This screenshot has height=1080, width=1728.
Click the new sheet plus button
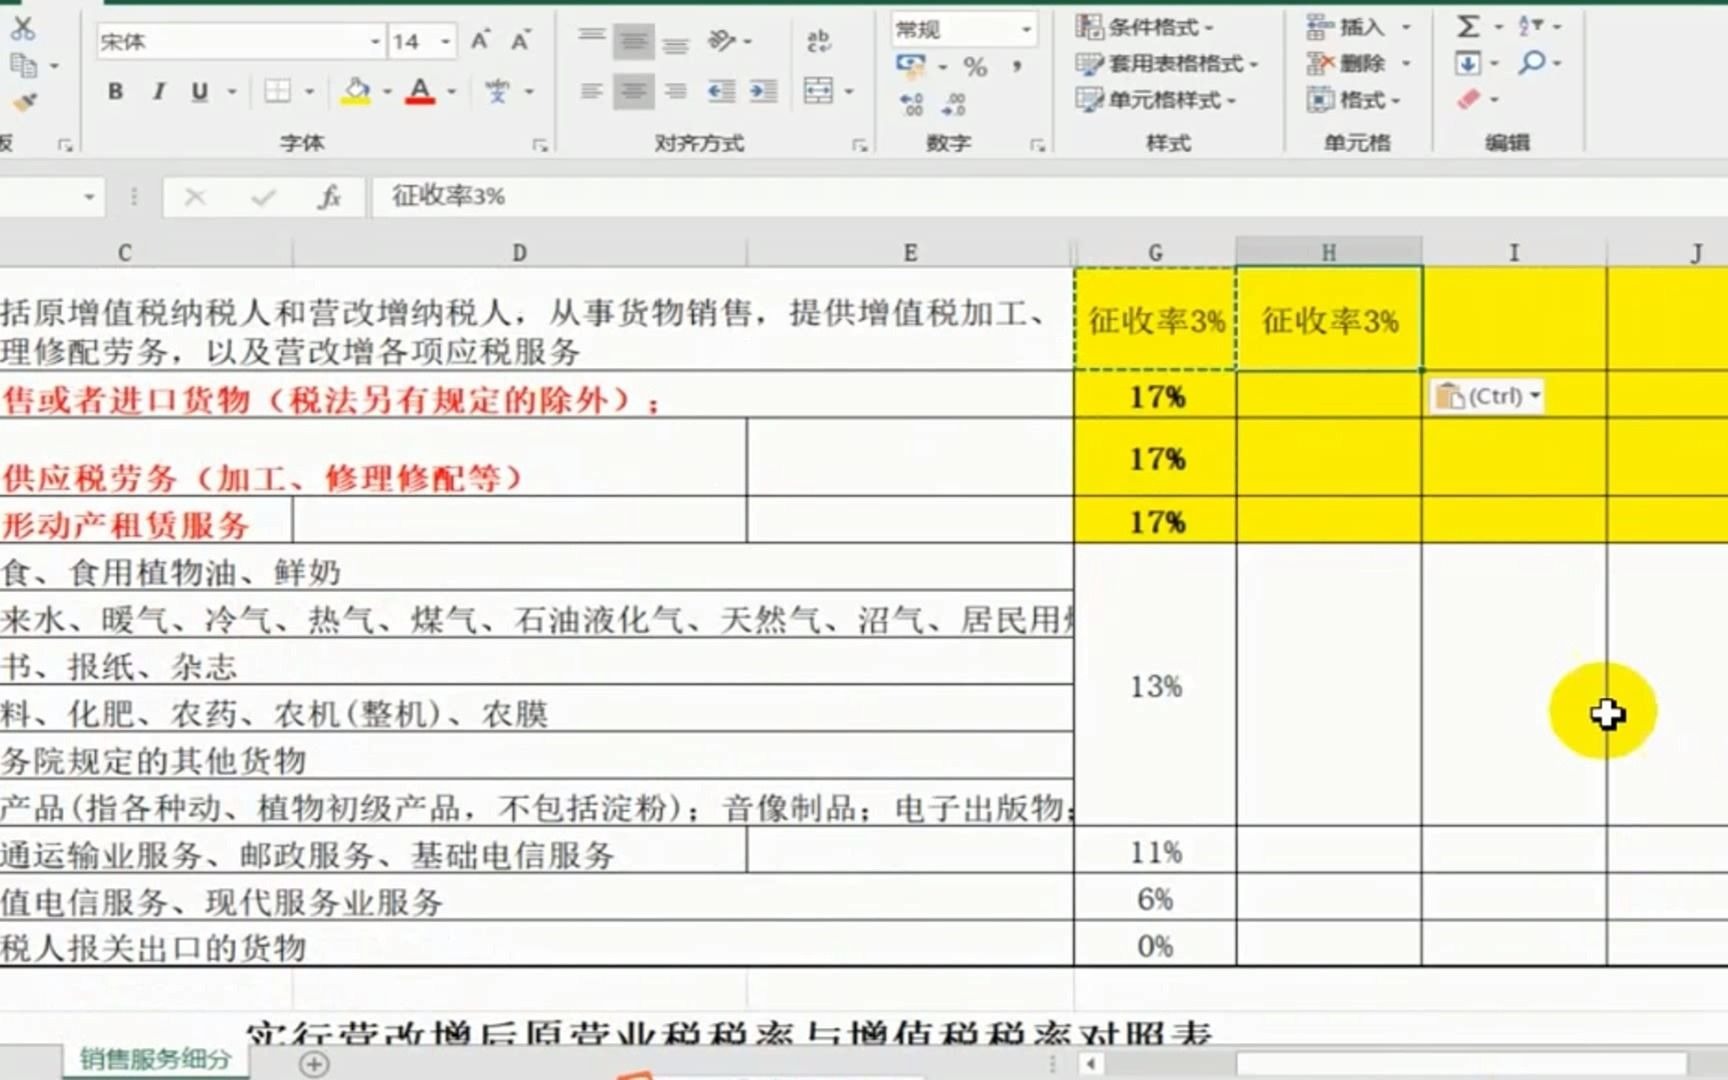coord(316,1065)
